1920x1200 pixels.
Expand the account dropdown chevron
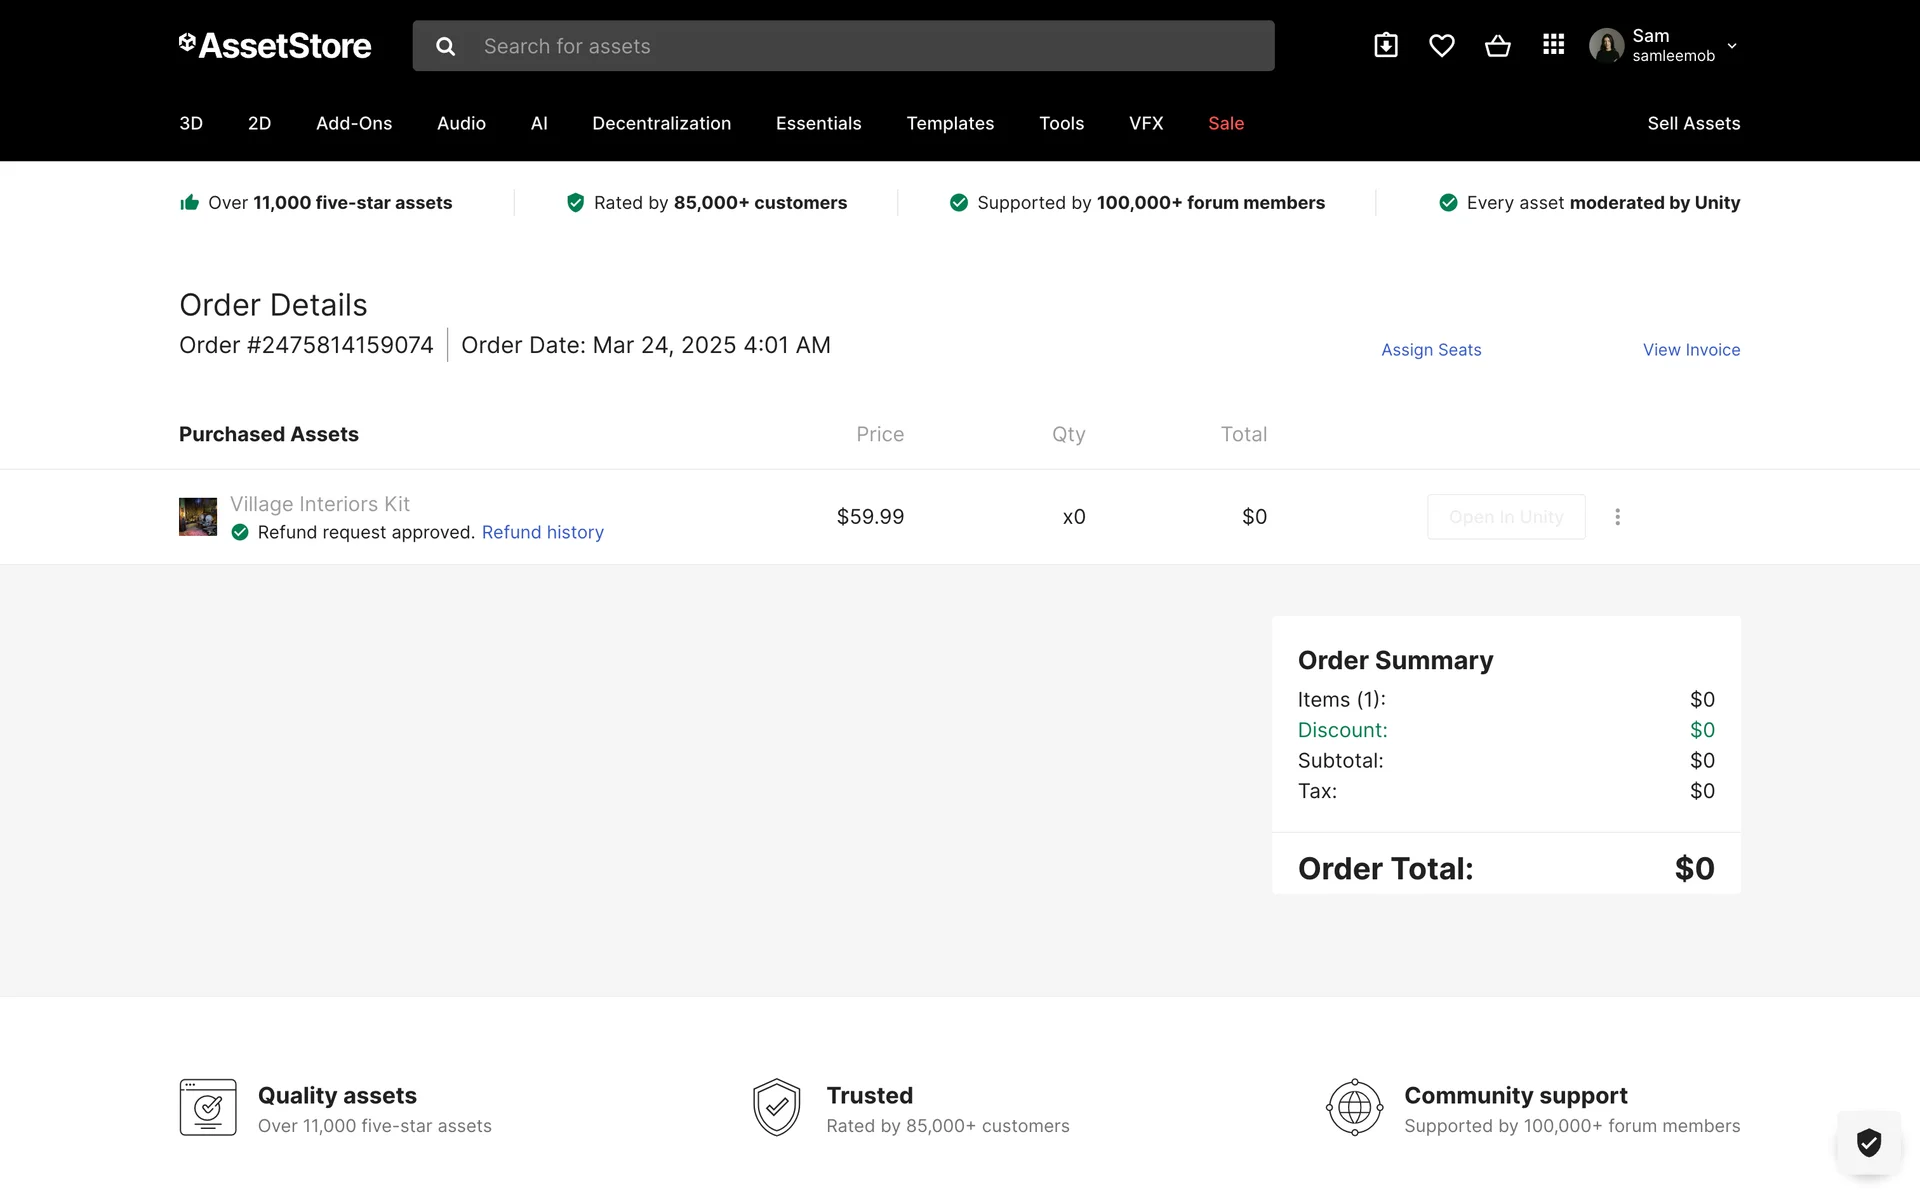click(1732, 46)
